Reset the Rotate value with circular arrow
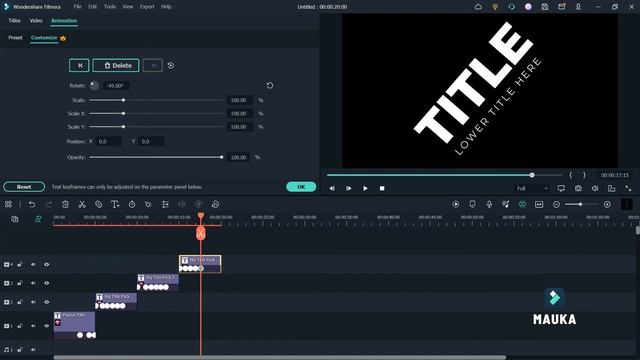Image resolution: width=640 pixels, height=360 pixels. pos(270,85)
